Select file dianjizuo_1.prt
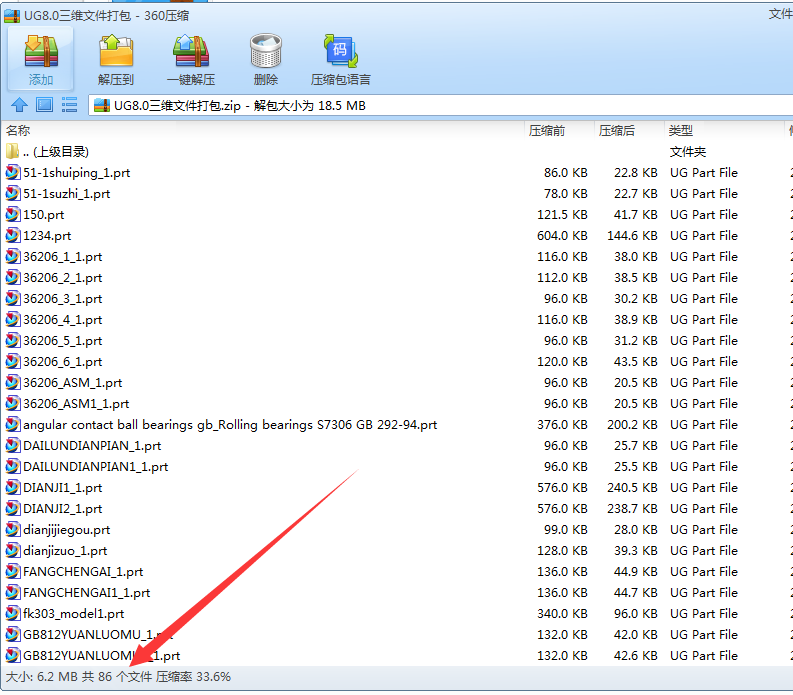Viewport: 793px width, 695px height. [65, 550]
